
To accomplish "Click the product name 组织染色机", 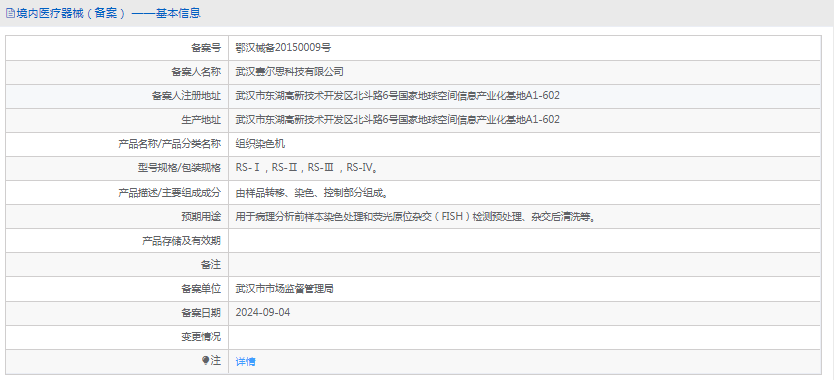I will 261,144.
